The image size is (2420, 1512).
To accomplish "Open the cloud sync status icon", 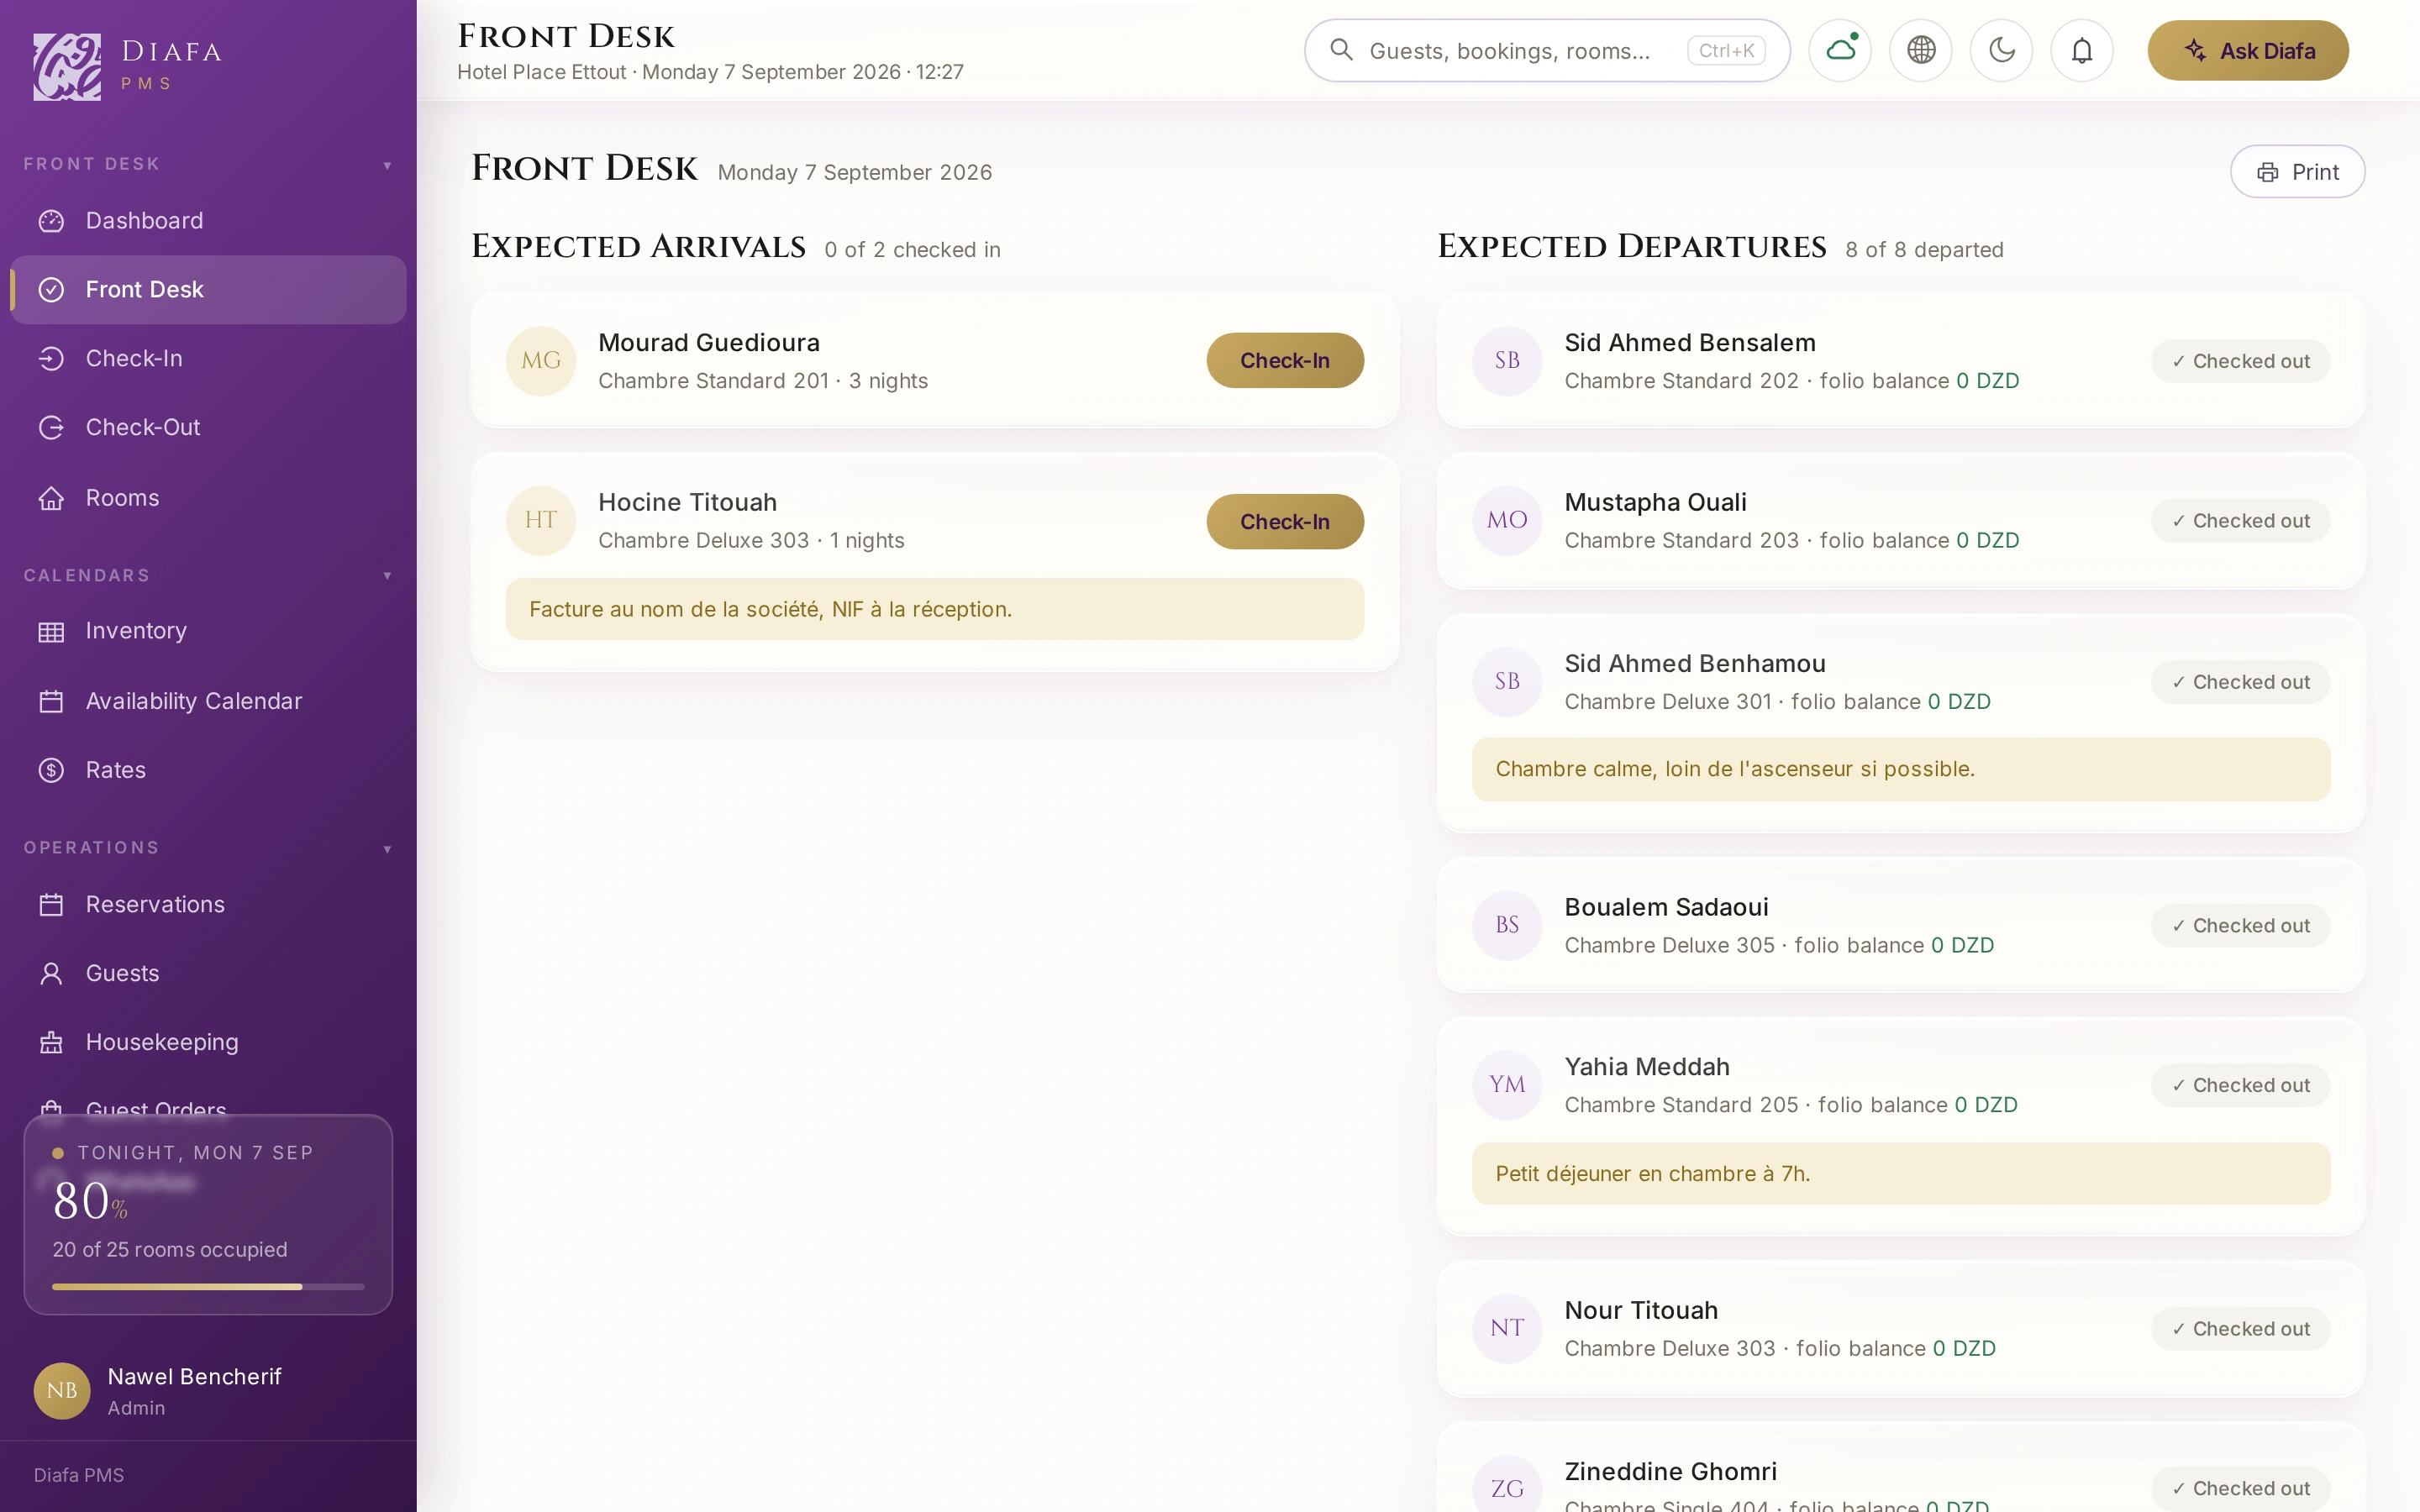I will [x=1840, y=50].
